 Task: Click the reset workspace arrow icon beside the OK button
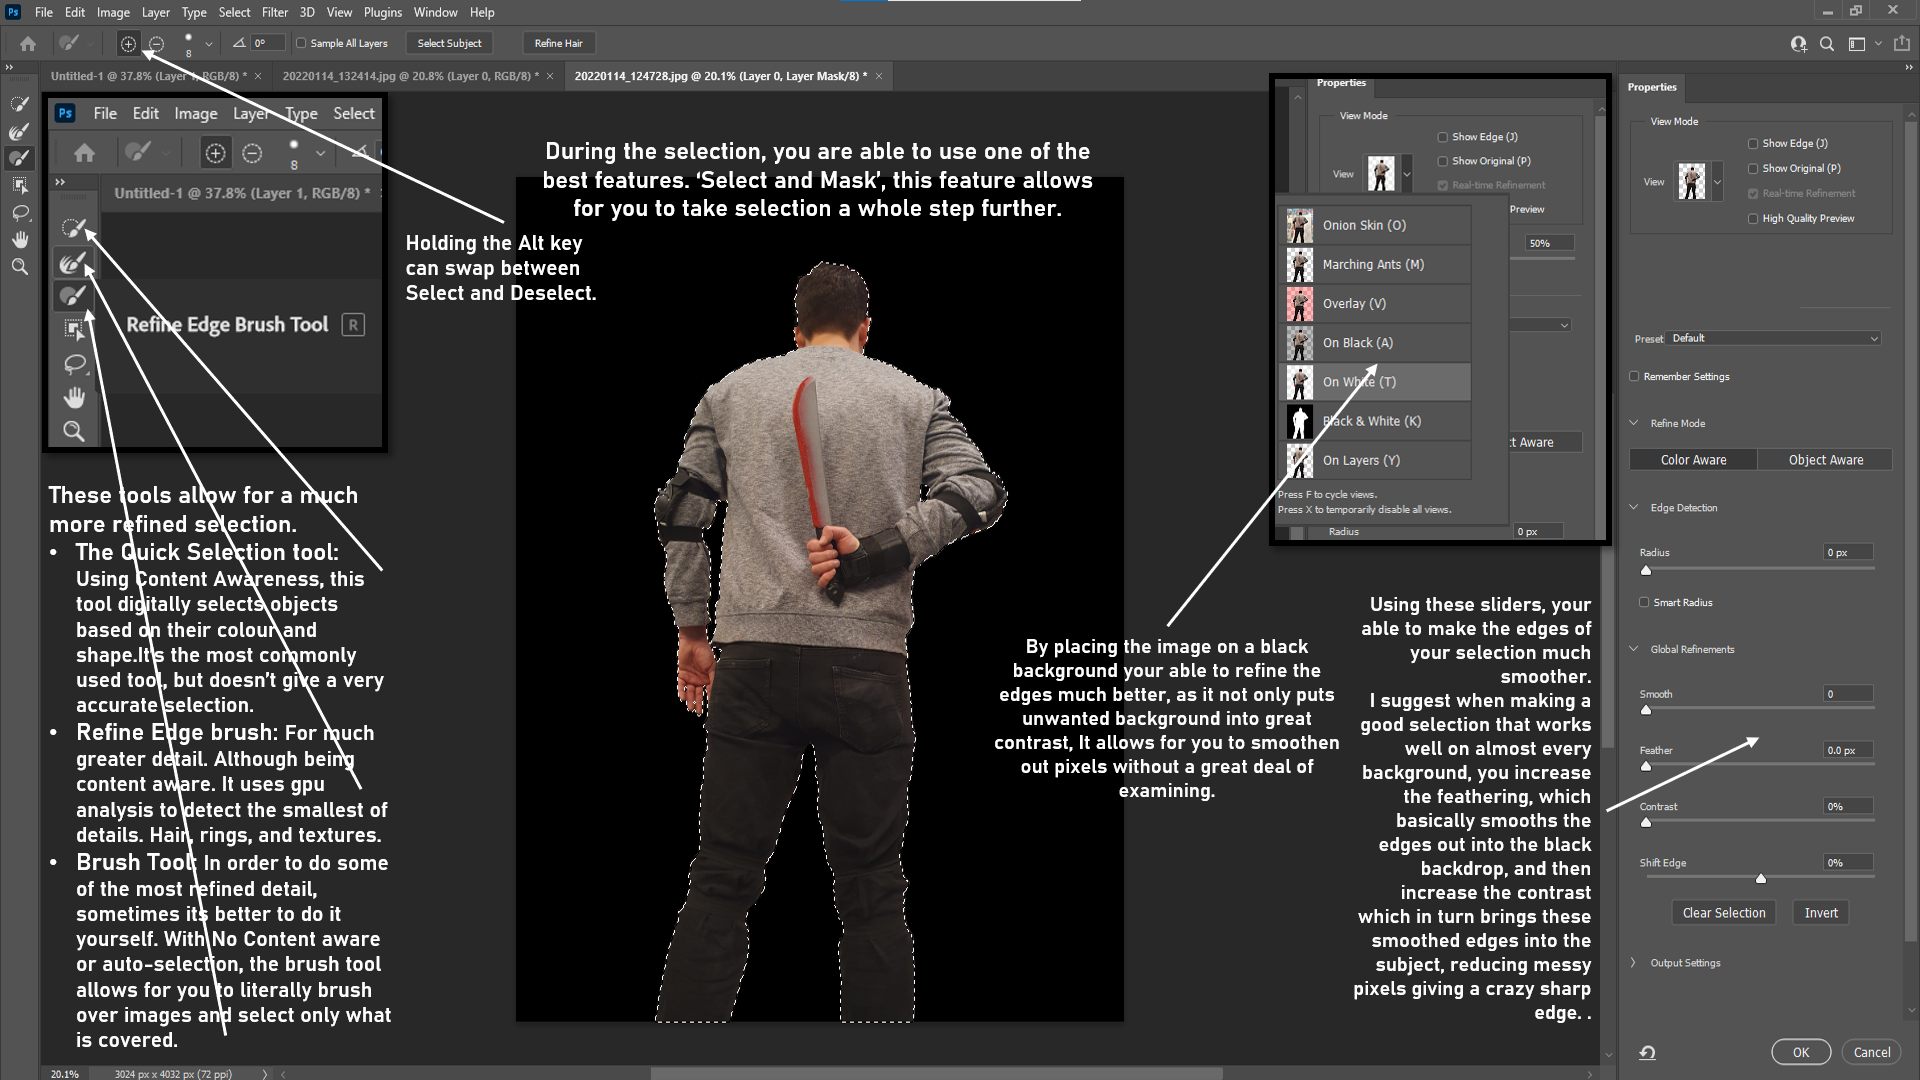(1647, 1052)
